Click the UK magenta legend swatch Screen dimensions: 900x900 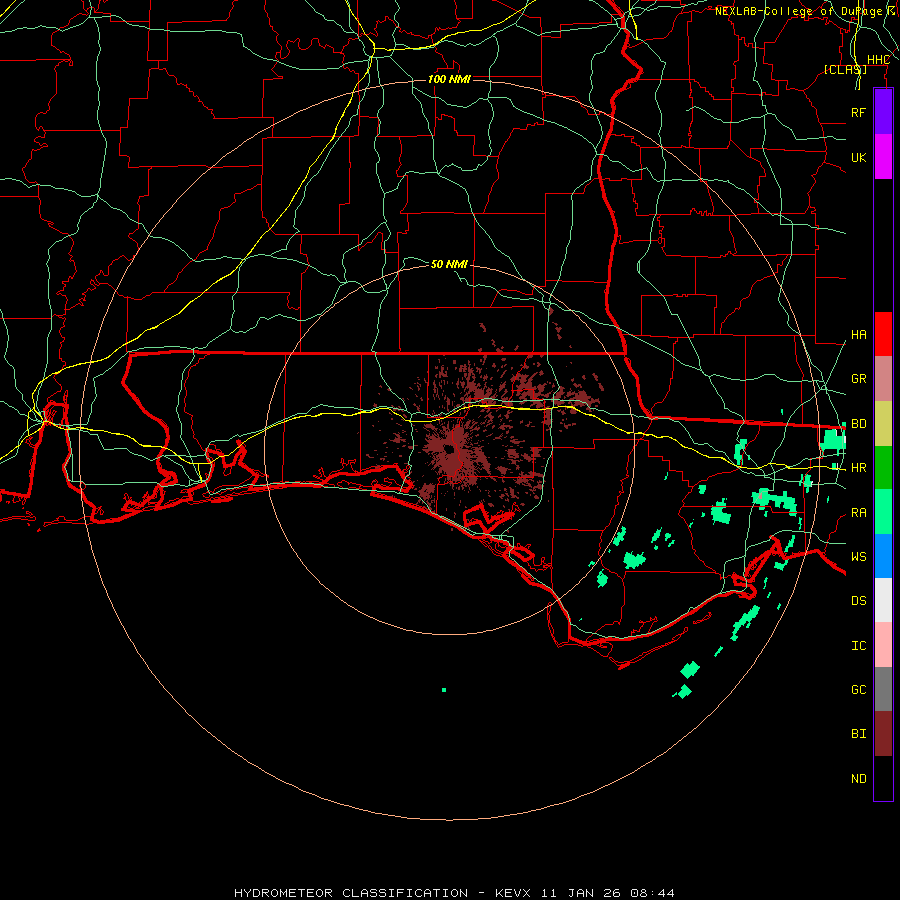(x=883, y=157)
